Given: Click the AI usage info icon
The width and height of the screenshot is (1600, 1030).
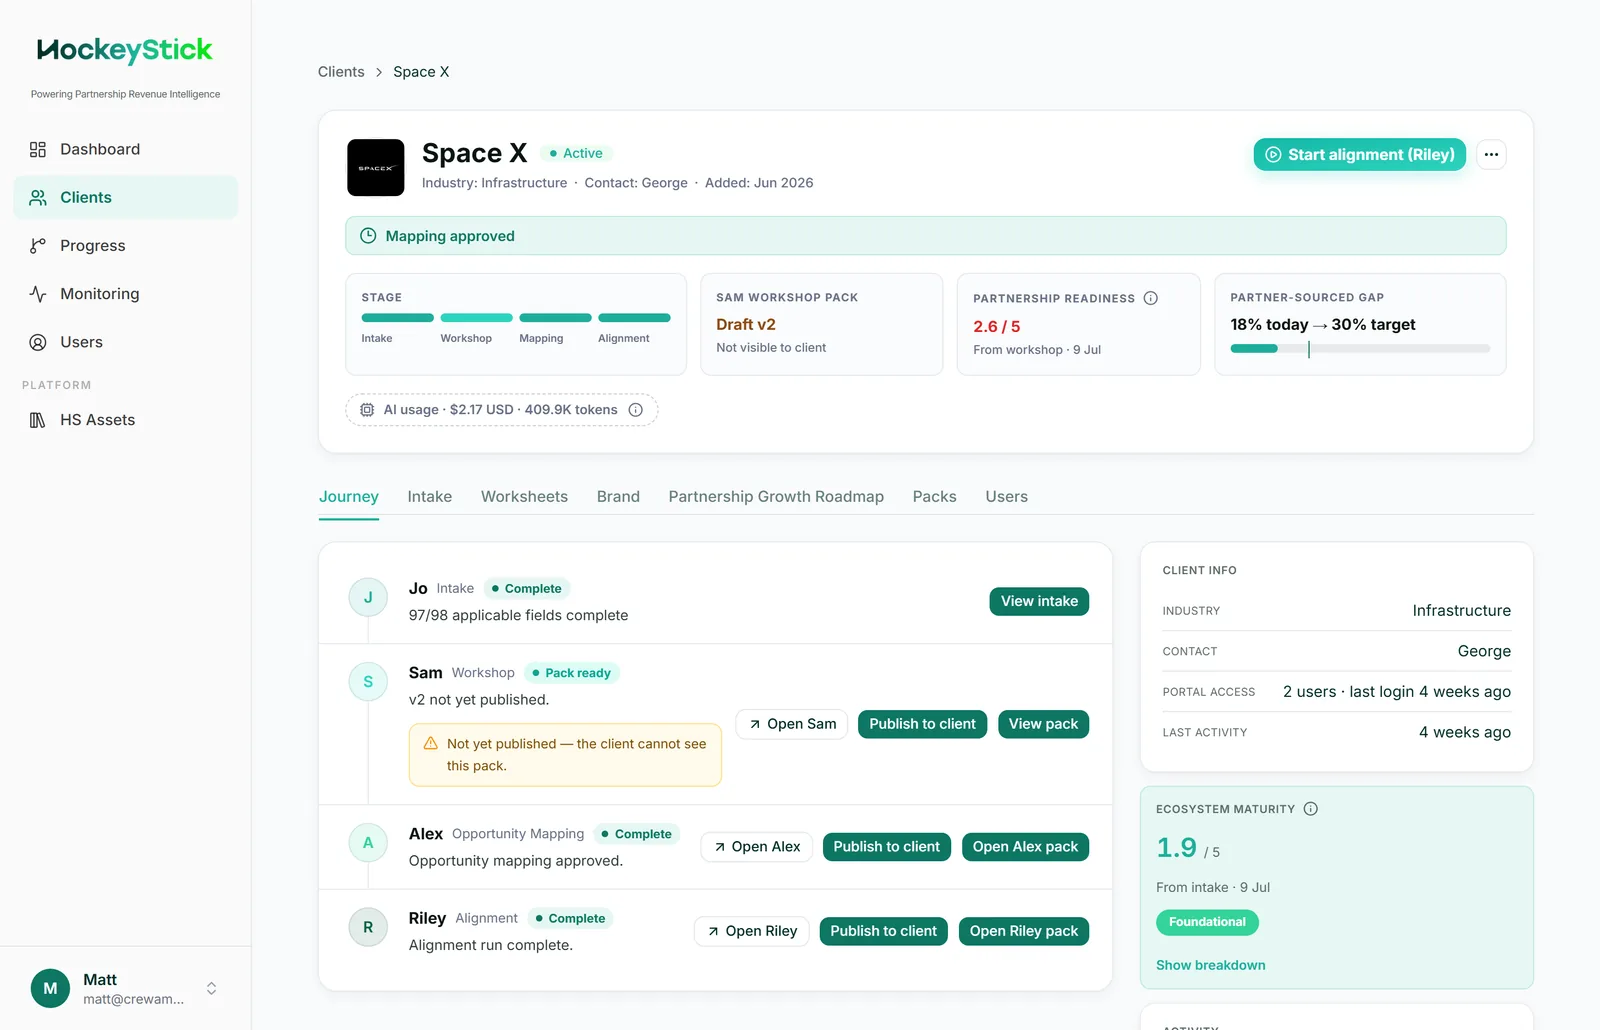Looking at the screenshot, I should tap(635, 410).
